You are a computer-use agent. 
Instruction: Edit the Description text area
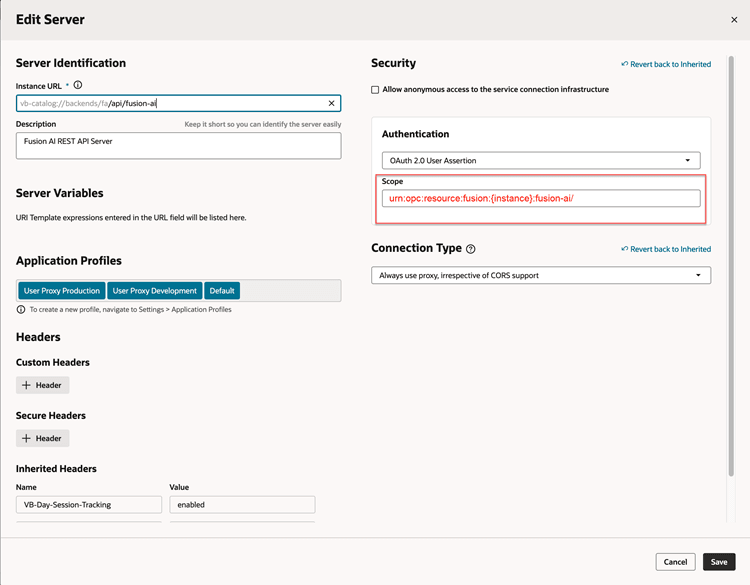coord(178,145)
